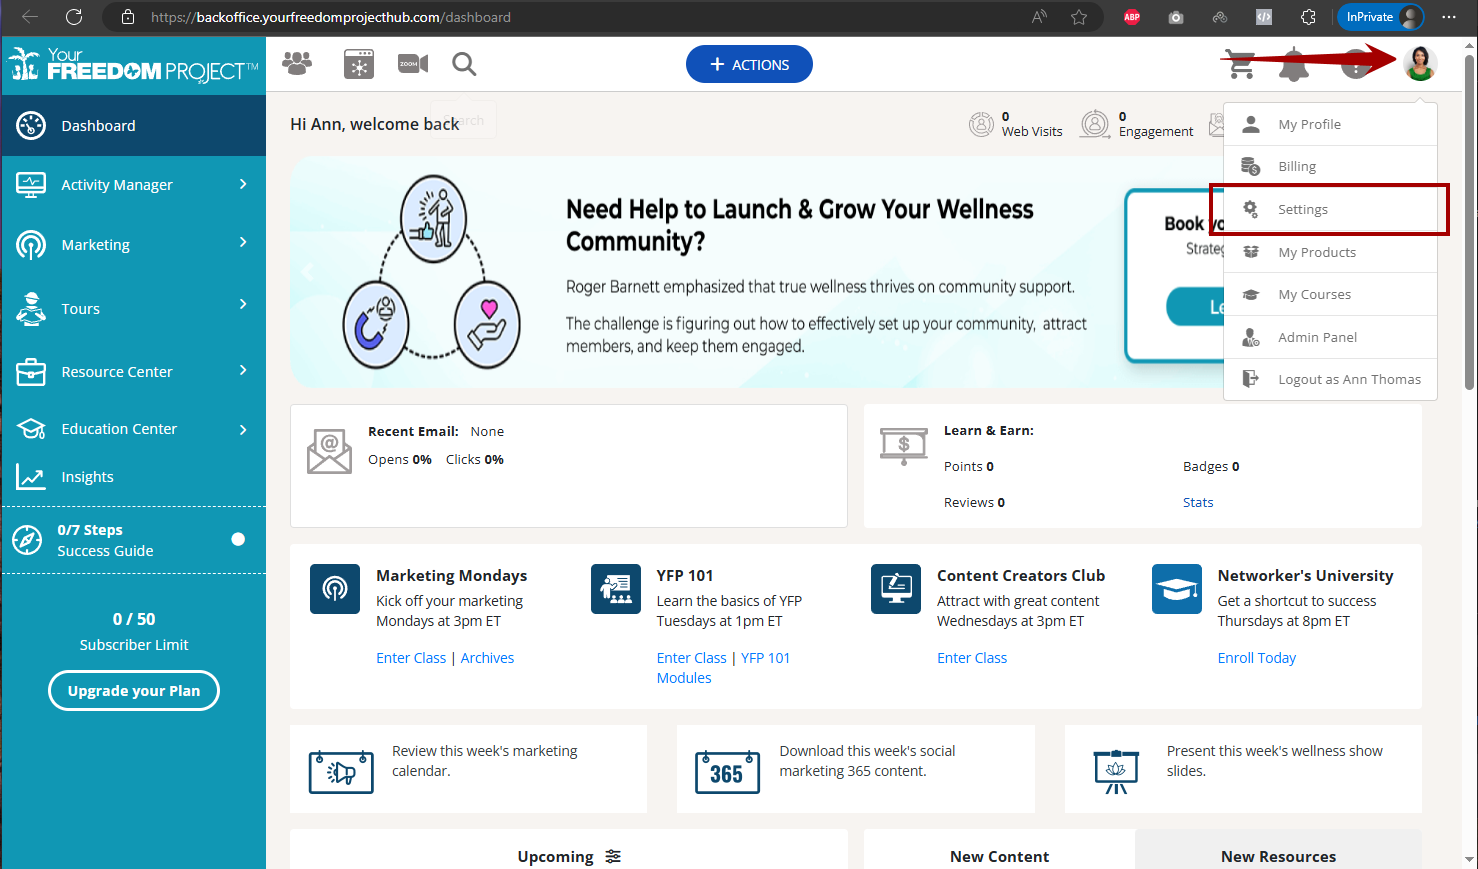Click the 365 calendar icon
Image resolution: width=1478 pixels, height=869 pixels.
point(727,772)
